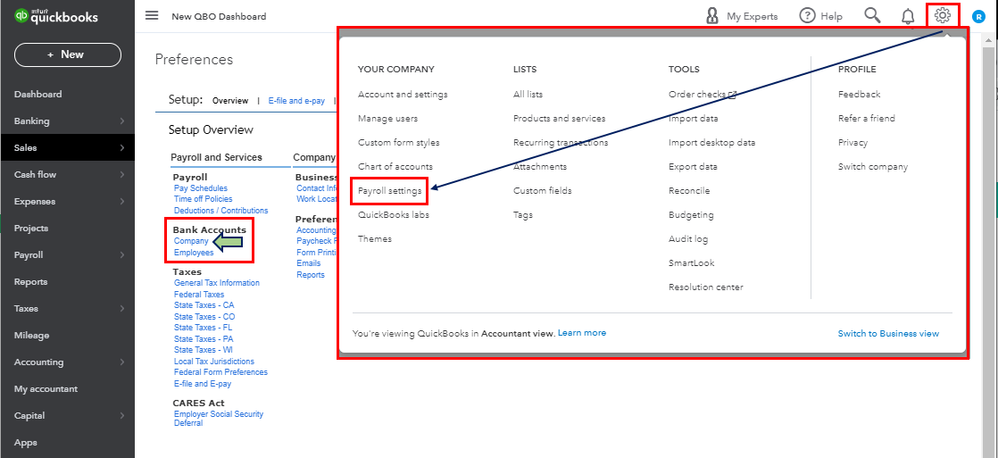This screenshot has height=458, width=998.
Task: Click the settings gear icon
Action: pyautogui.click(x=943, y=15)
